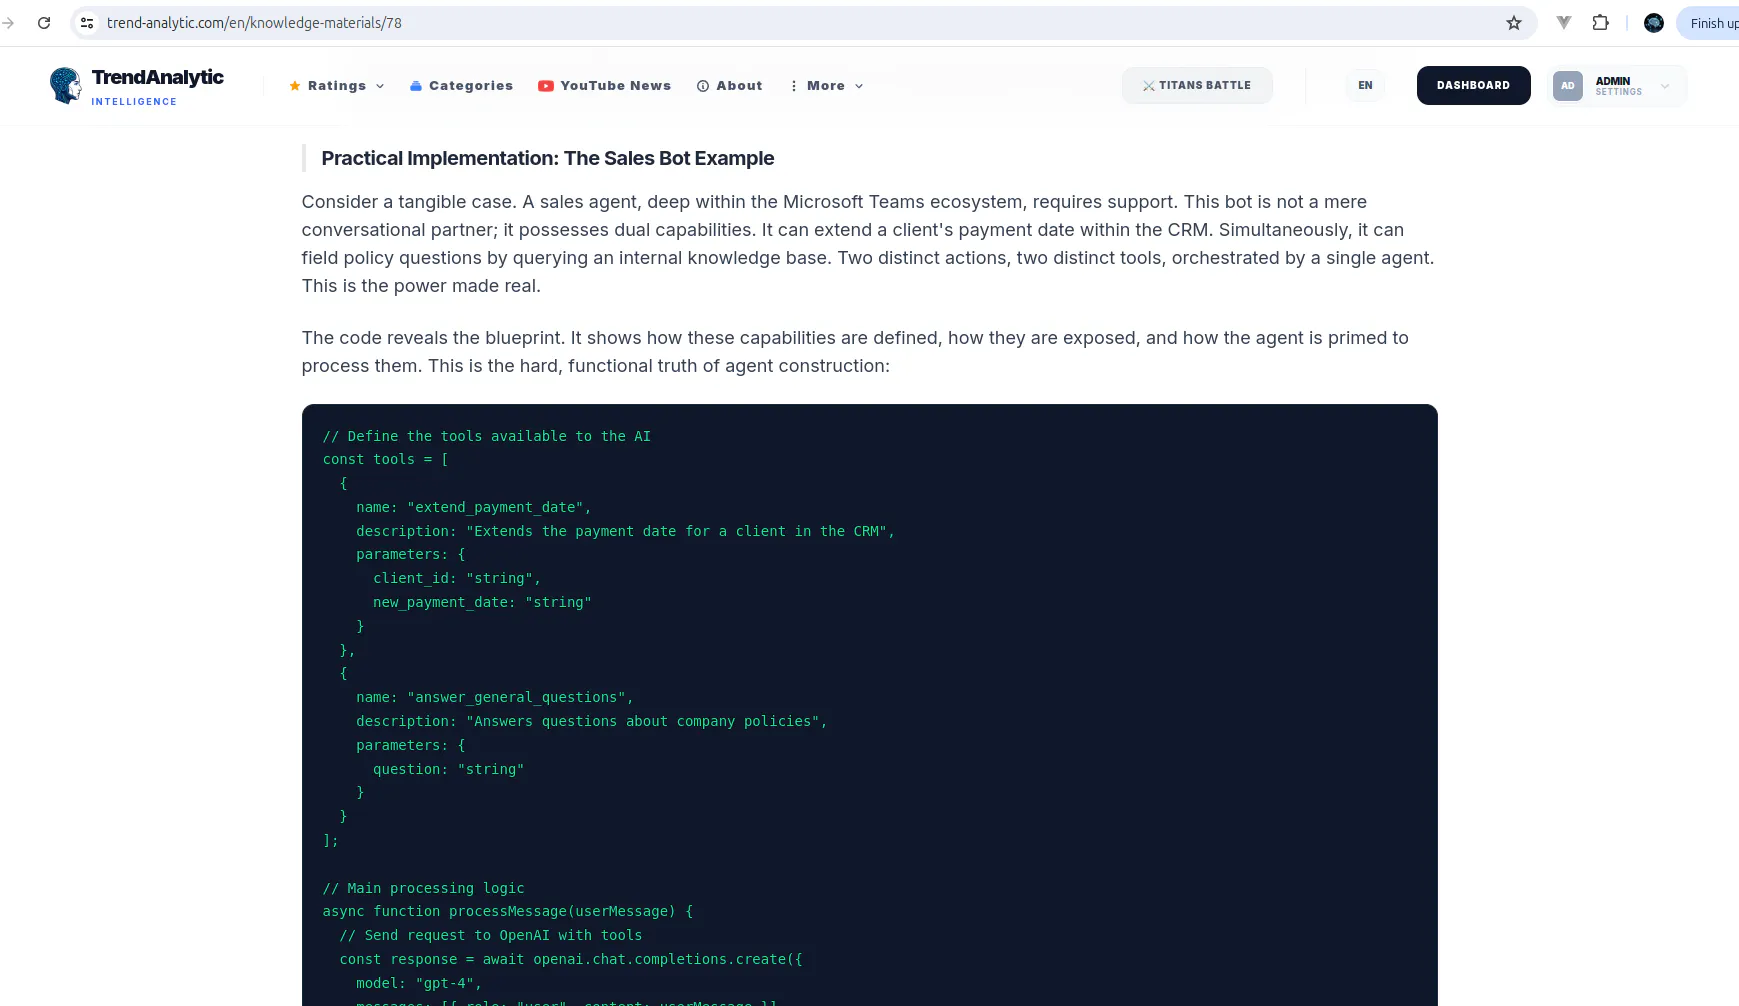Viewport: 1739px width, 1006px height.
Task: Click the Practical Implementation heading
Action: click(x=547, y=158)
